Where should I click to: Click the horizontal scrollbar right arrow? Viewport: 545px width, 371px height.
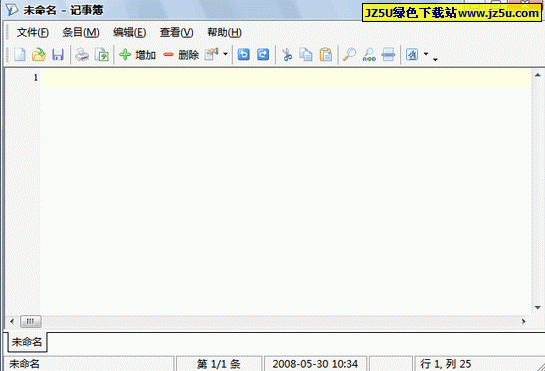pyautogui.click(x=523, y=321)
